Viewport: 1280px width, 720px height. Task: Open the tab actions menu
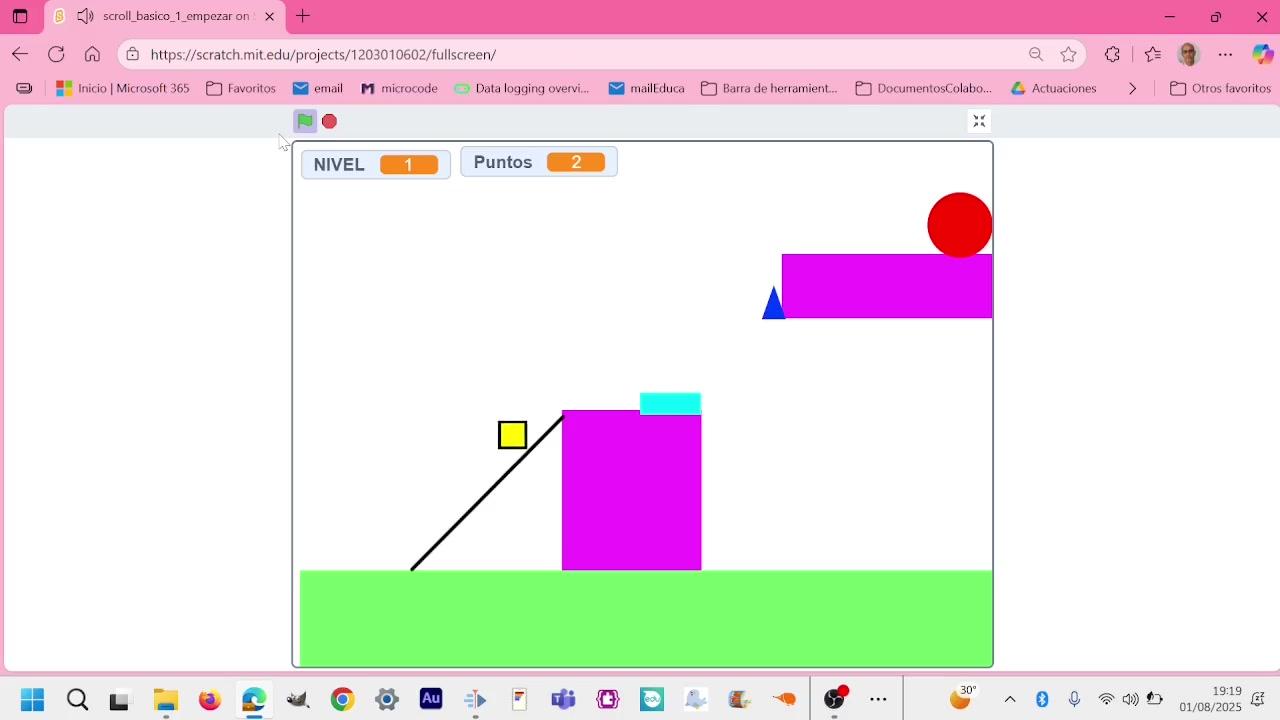point(20,16)
